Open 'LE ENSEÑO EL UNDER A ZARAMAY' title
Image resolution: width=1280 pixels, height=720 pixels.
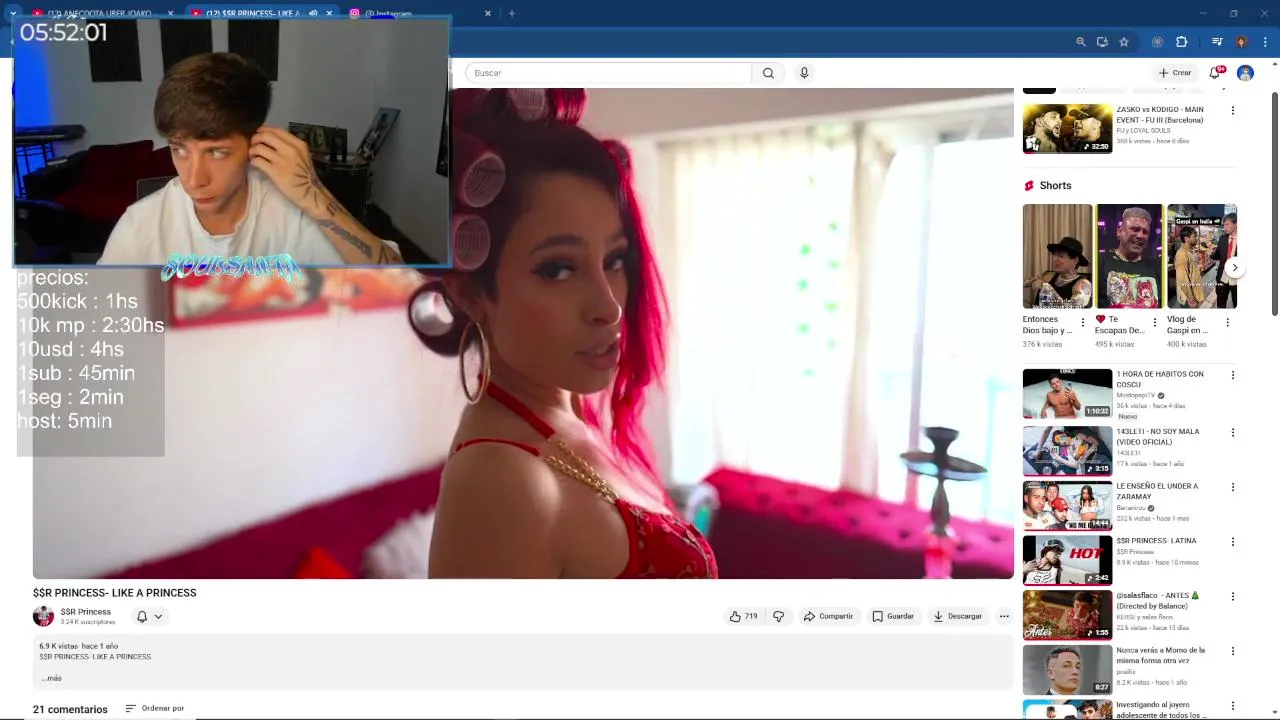point(1156,491)
